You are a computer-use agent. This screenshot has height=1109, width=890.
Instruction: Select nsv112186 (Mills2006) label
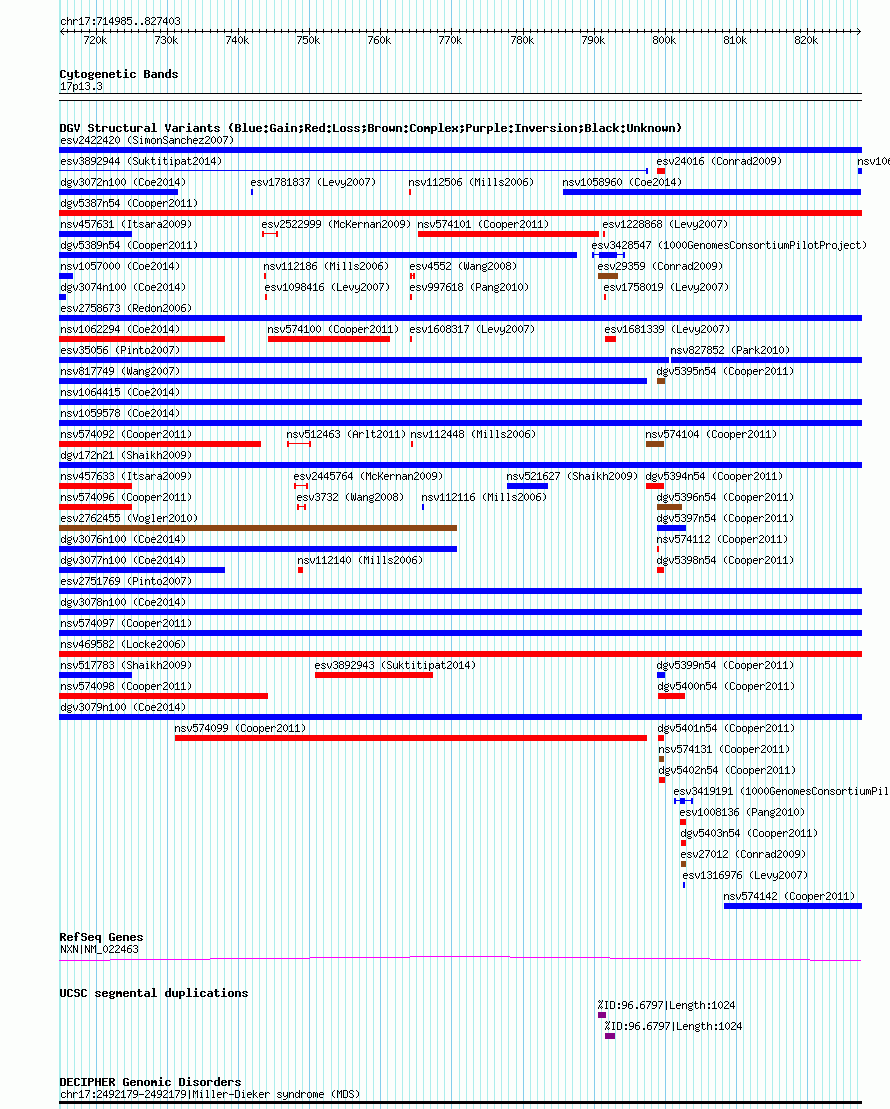click(326, 267)
